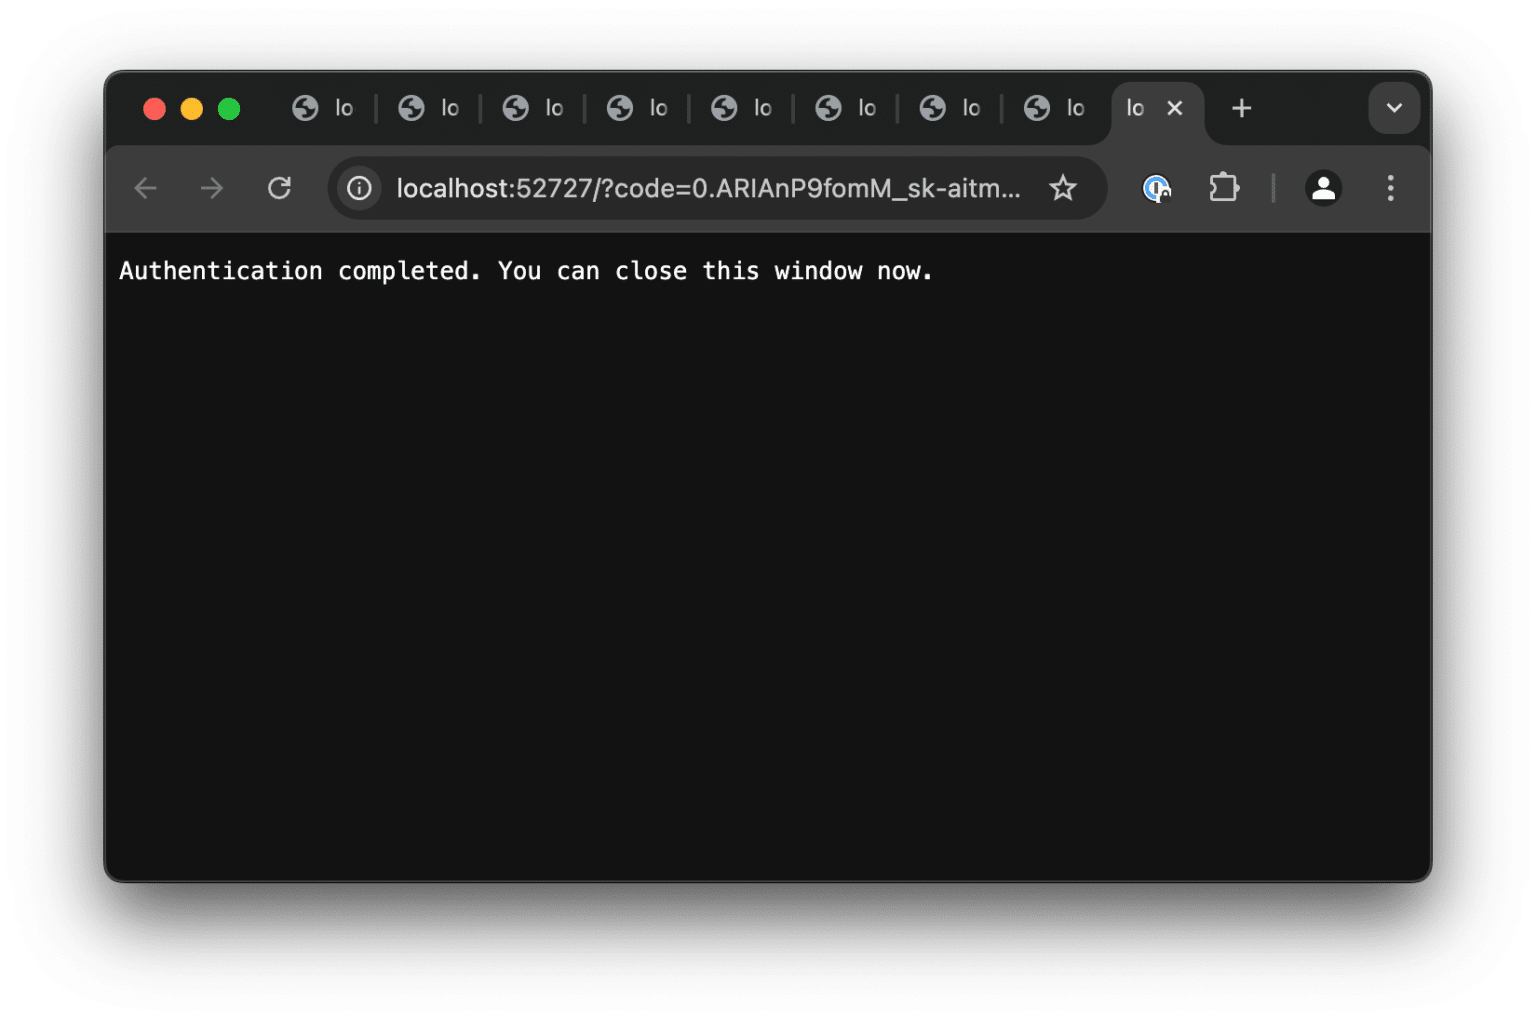1536x1020 pixels.
Task: Click the site information icon in the address bar
Action: pos(359,188)
